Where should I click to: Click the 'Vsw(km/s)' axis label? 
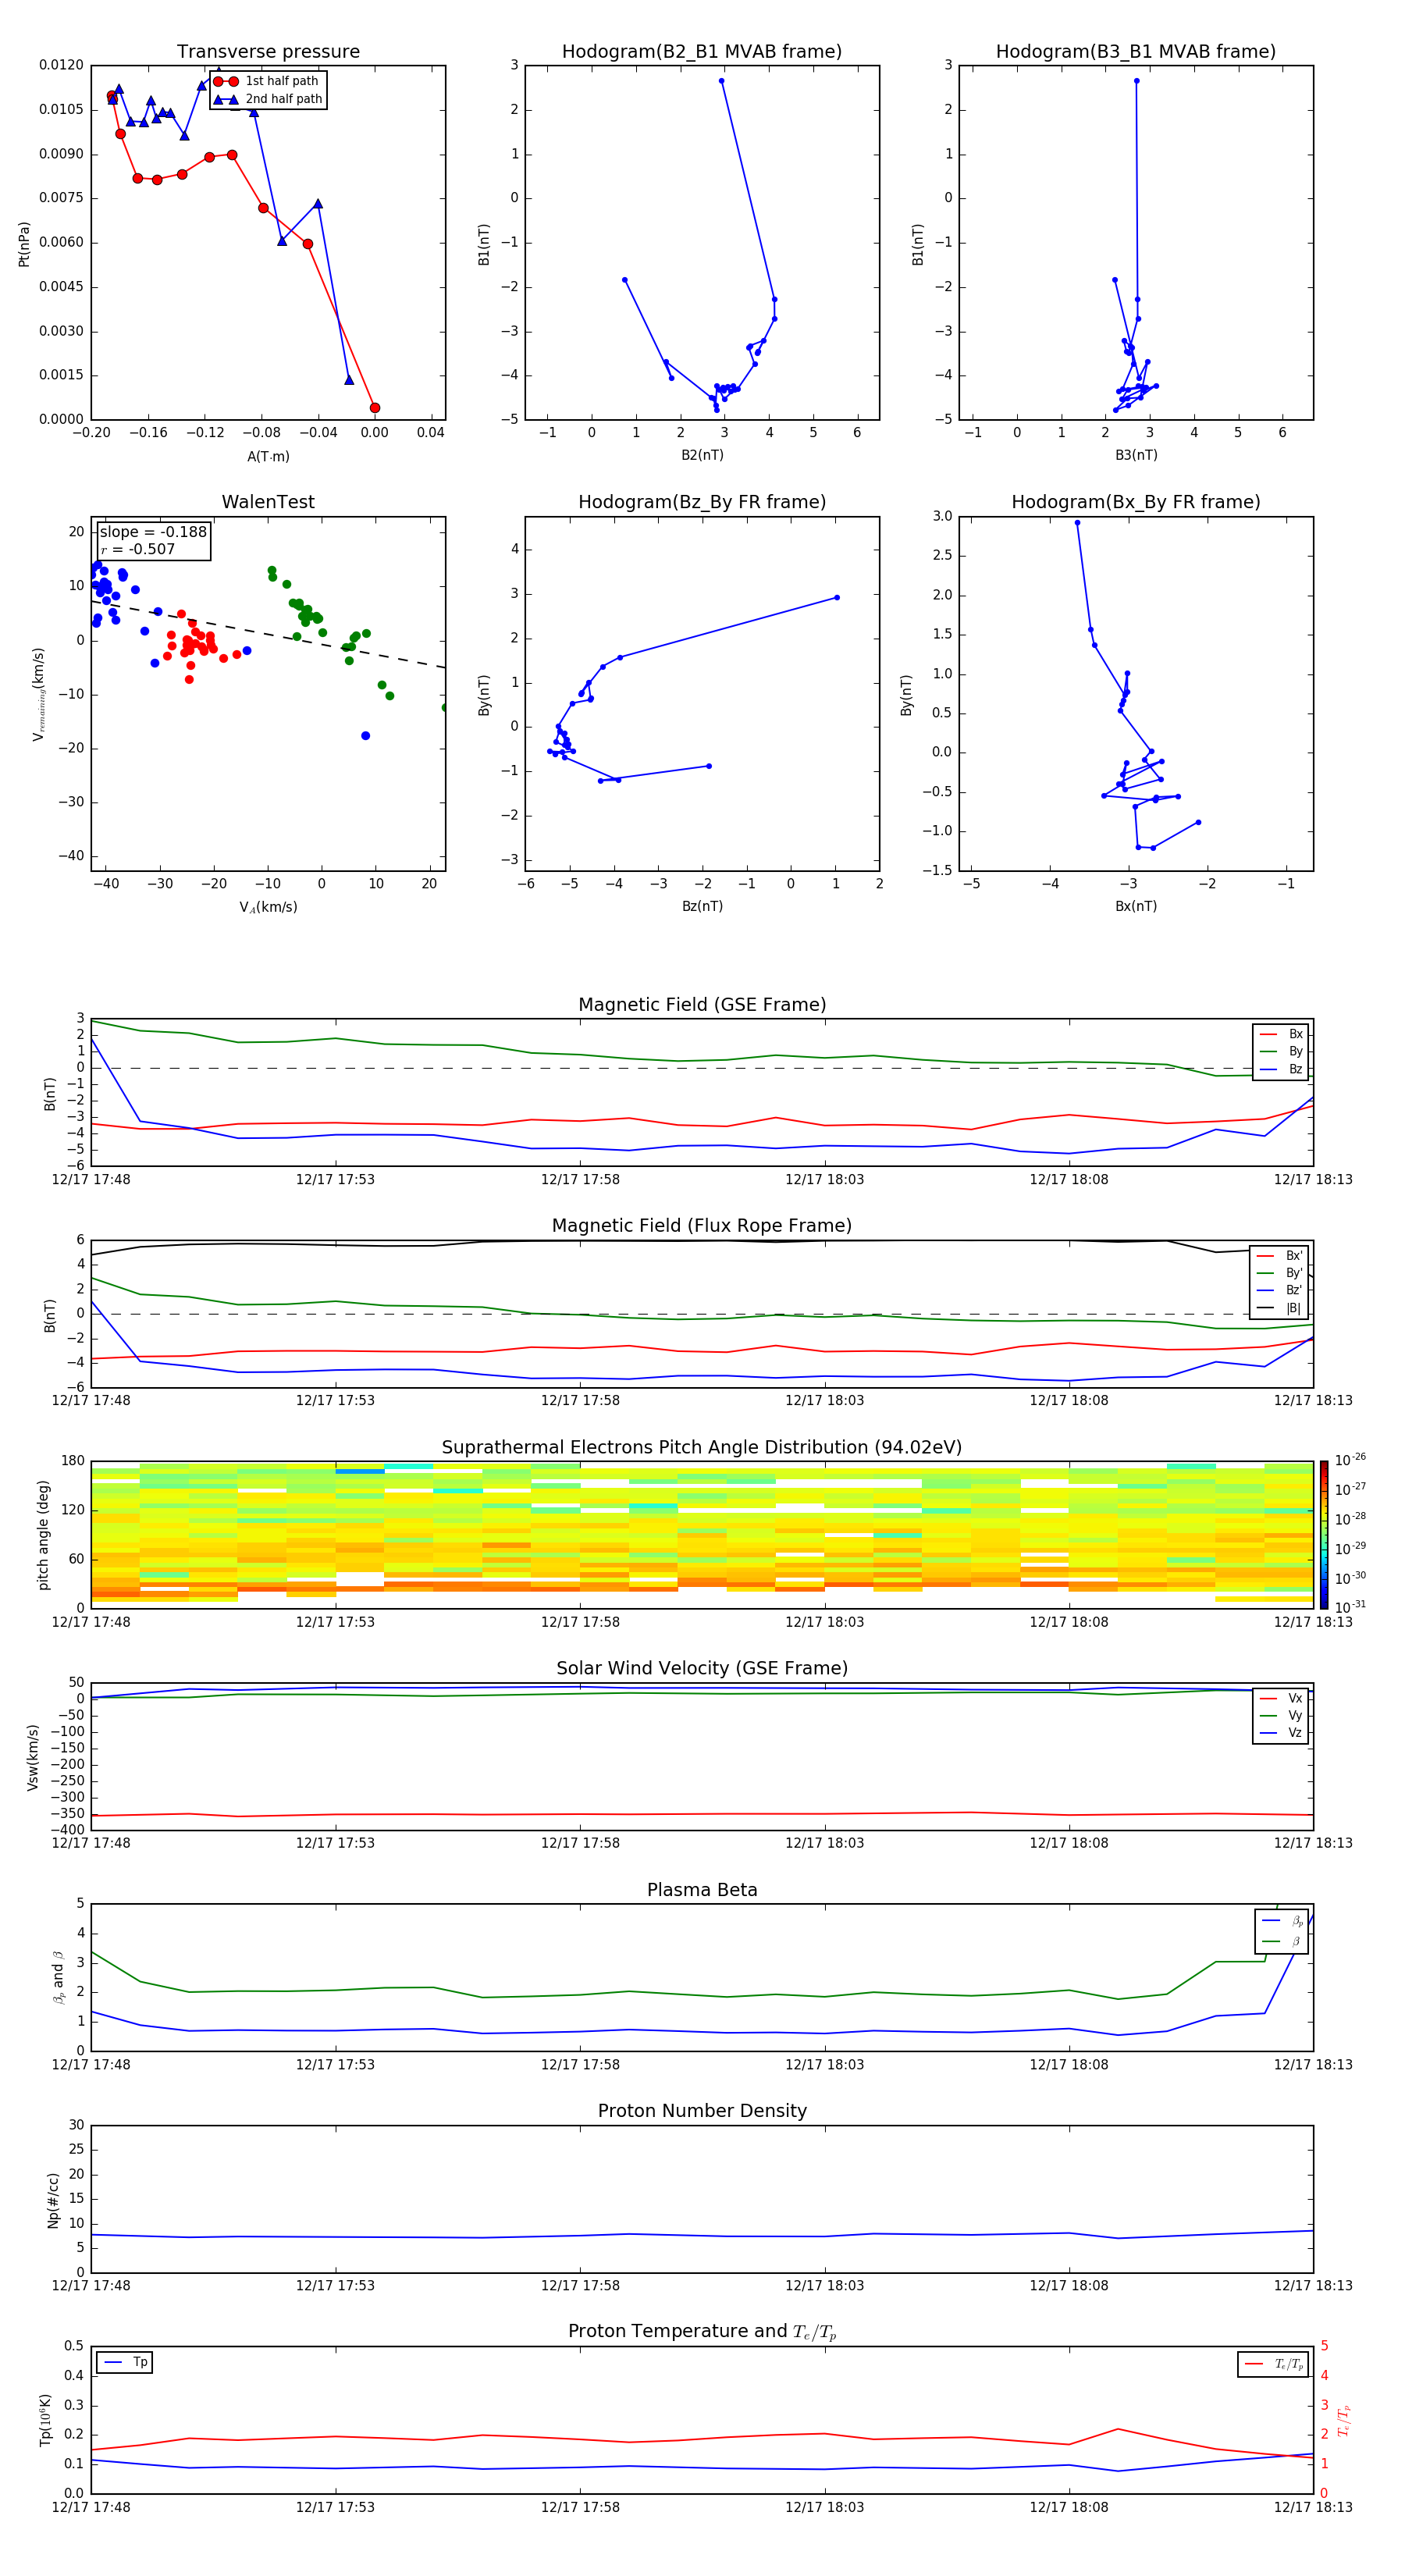click(33, 1756)
